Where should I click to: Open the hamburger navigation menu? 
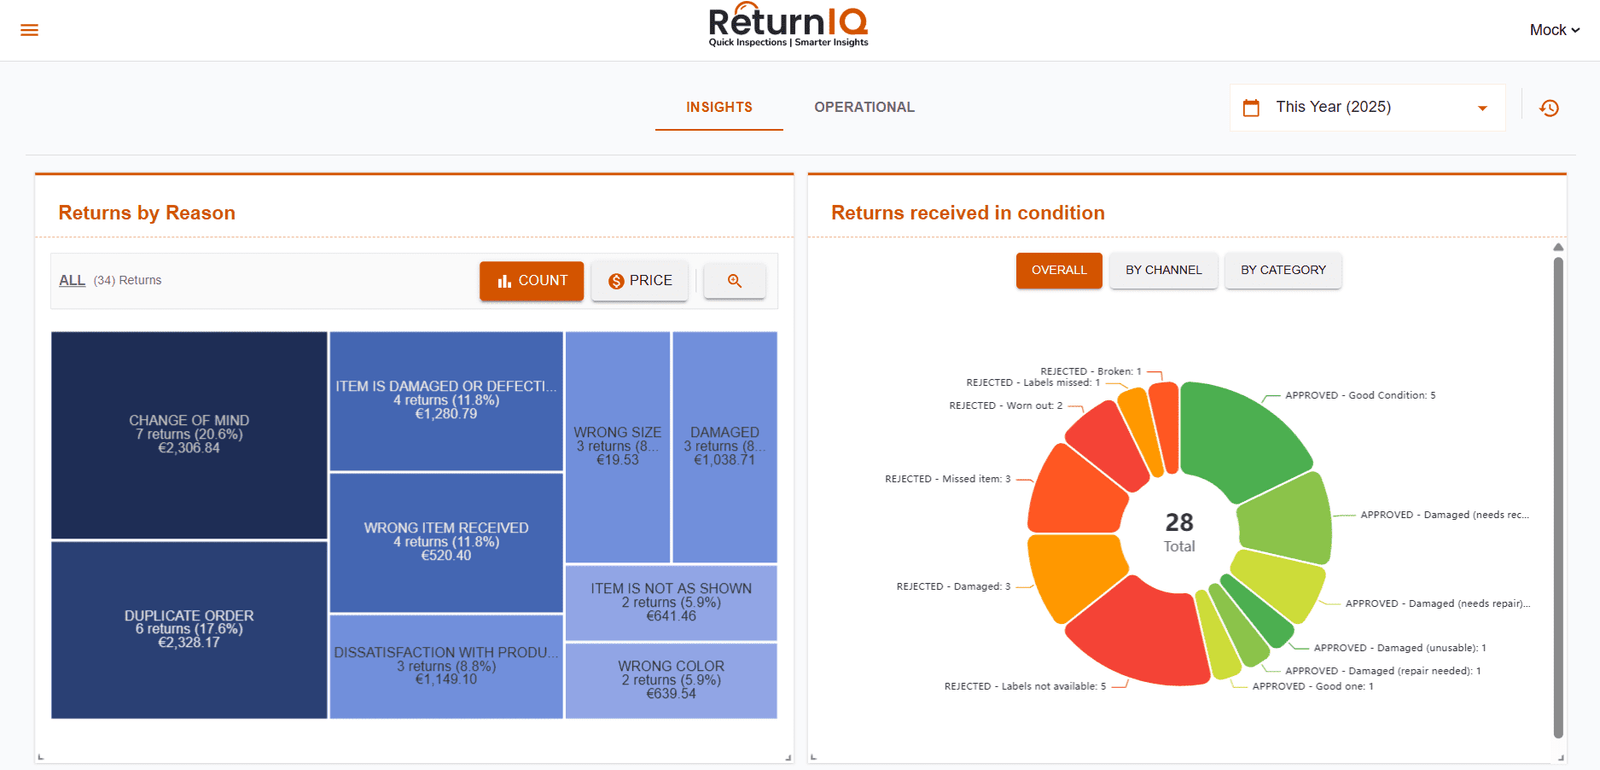click(x=29, y=30)
